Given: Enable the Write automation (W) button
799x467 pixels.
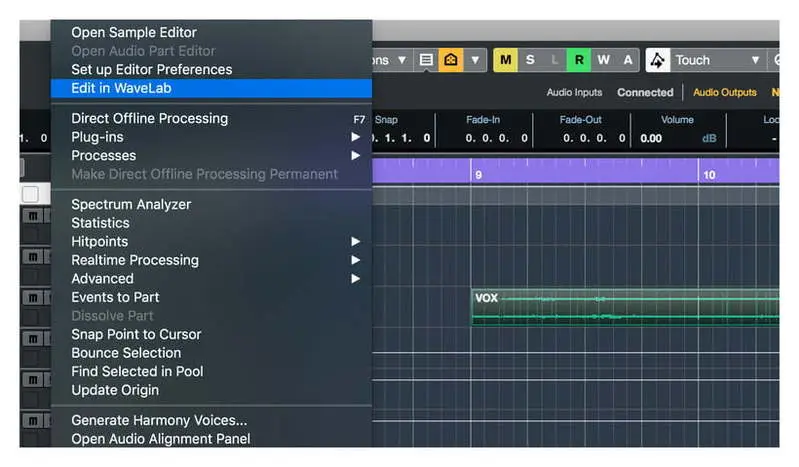Looking at the screenshot, I should click(x=603, y=60).
